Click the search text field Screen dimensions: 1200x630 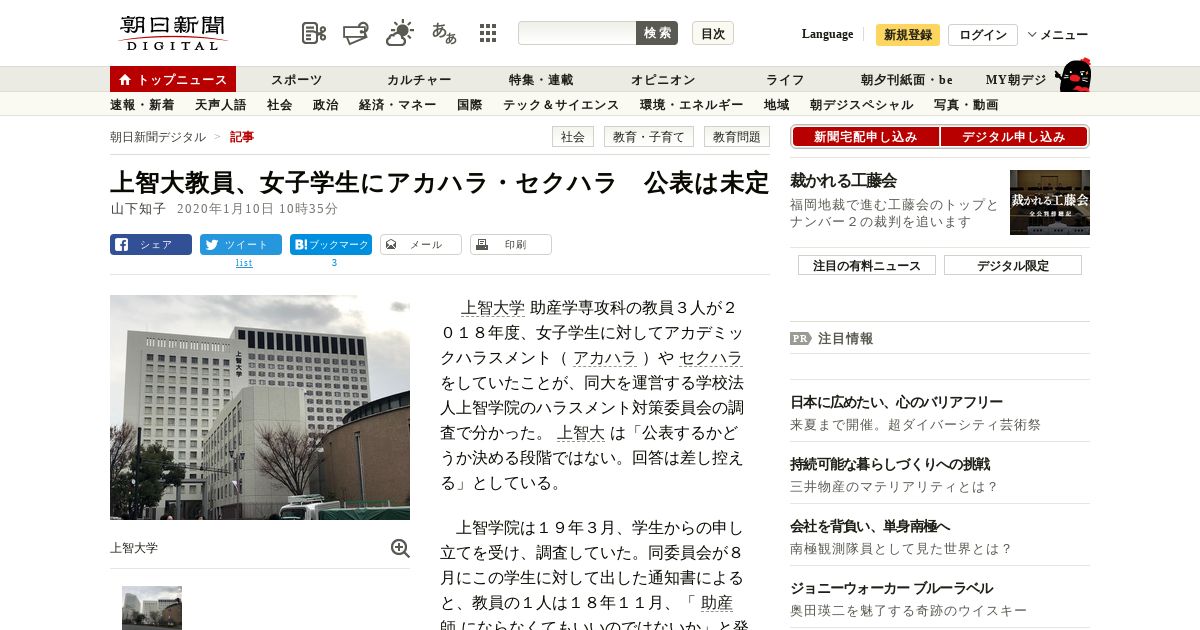(577, 33)
